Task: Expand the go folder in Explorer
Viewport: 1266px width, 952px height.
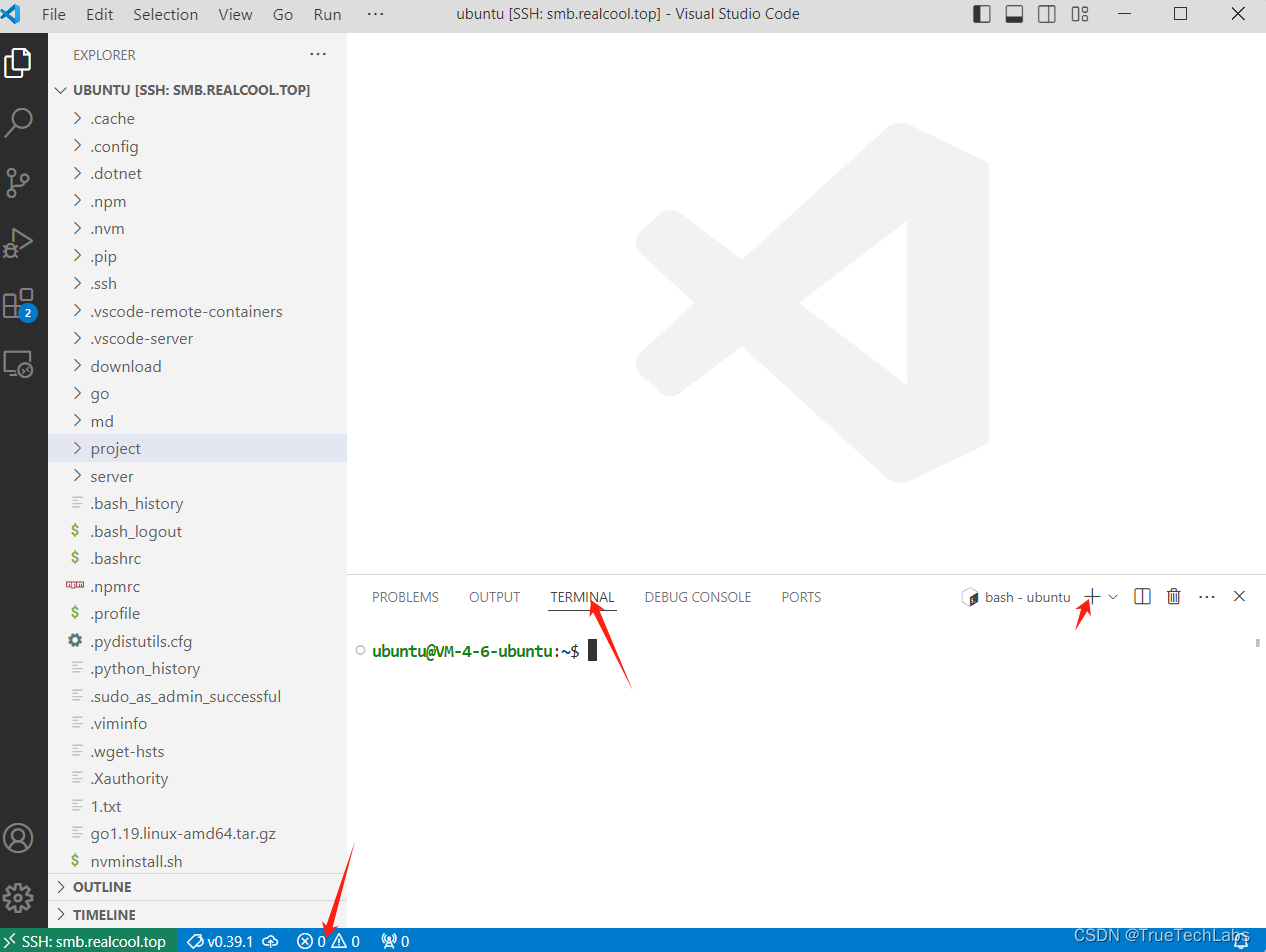Action: [198, 393]
